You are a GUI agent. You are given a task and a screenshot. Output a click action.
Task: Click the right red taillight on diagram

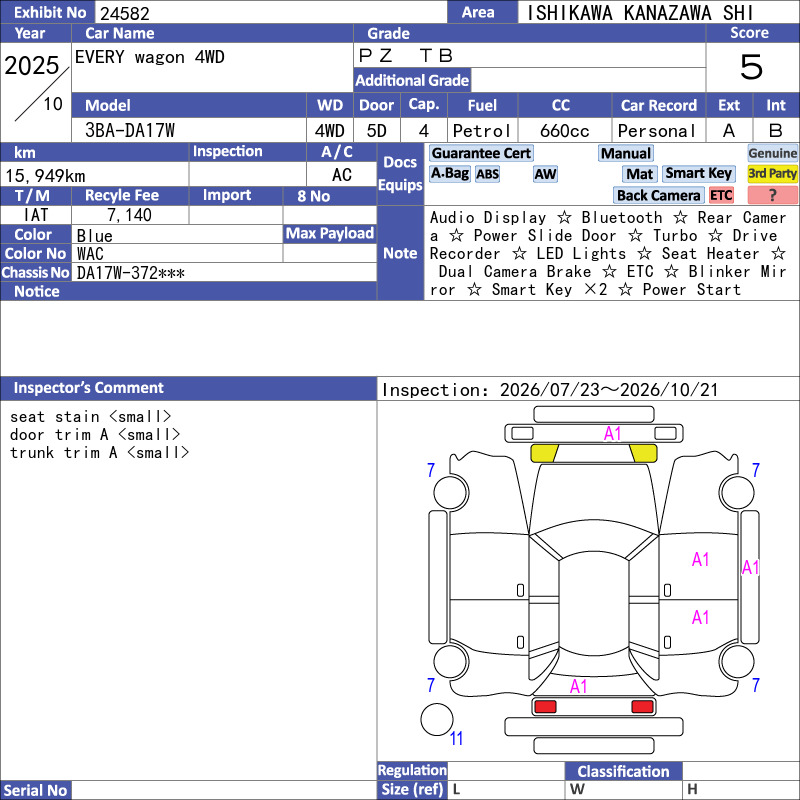tap(642, 707)
